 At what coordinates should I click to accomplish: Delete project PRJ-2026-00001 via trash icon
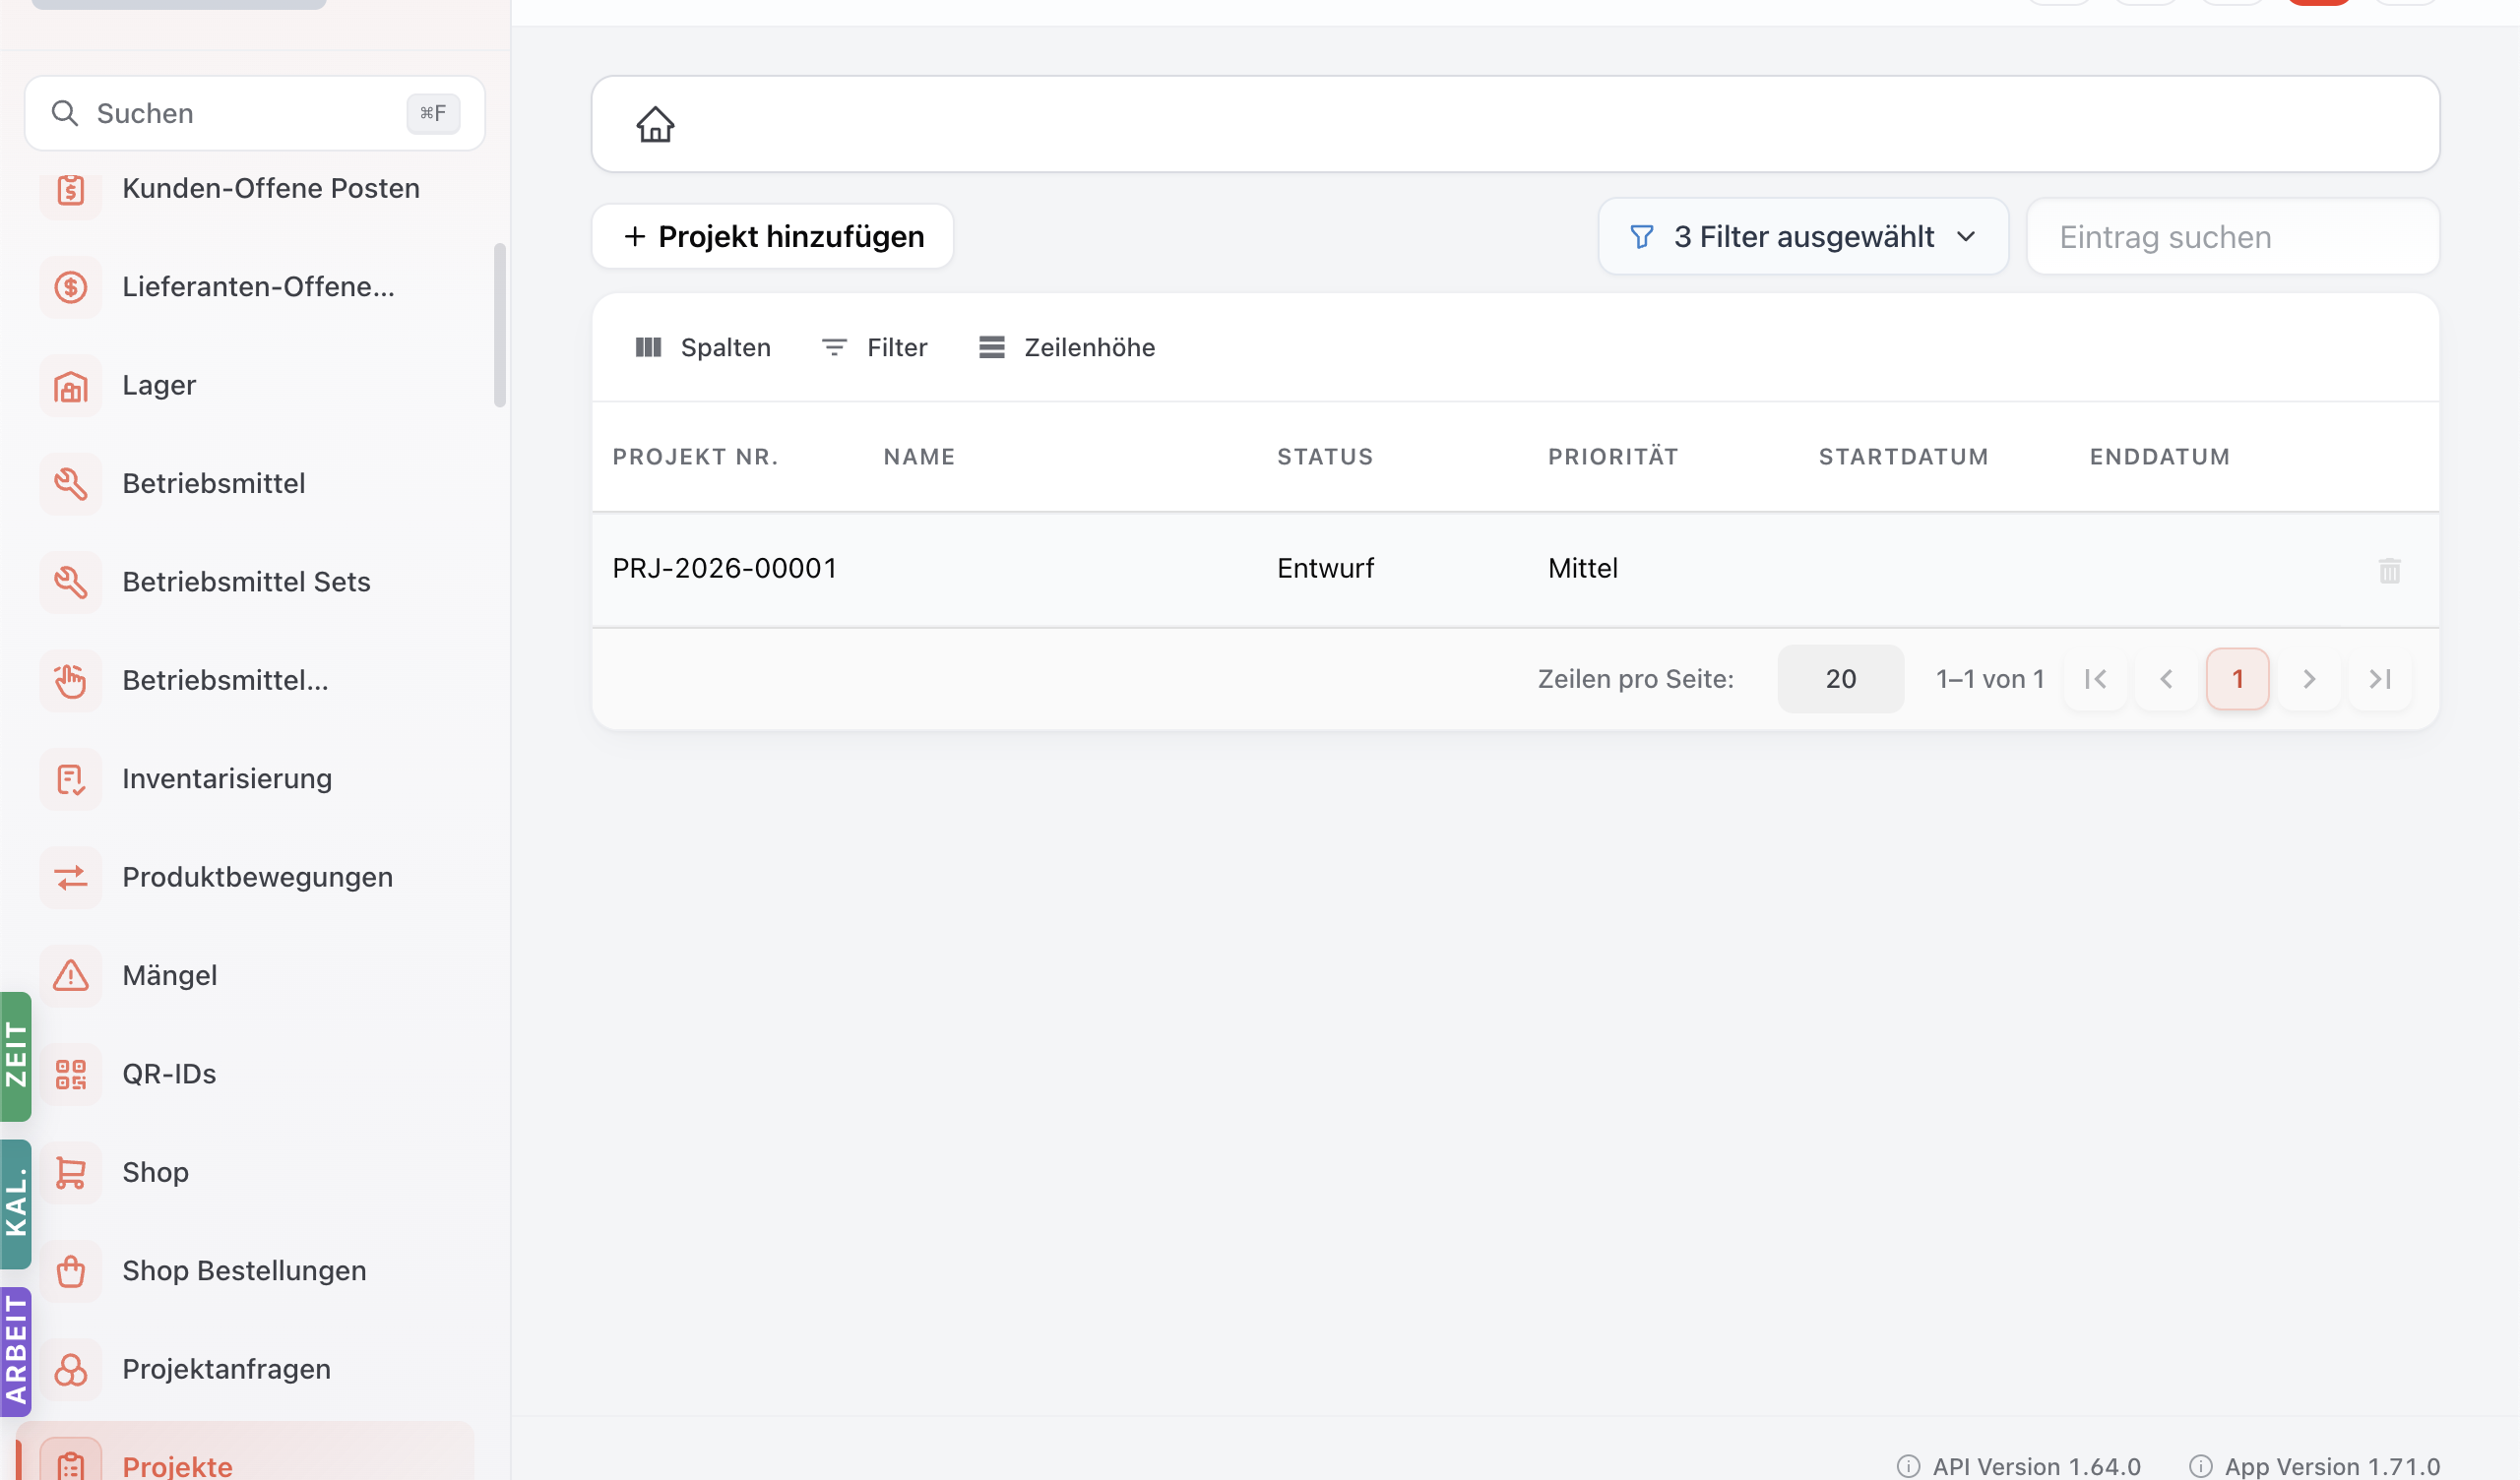click(x=2389, y=570)
